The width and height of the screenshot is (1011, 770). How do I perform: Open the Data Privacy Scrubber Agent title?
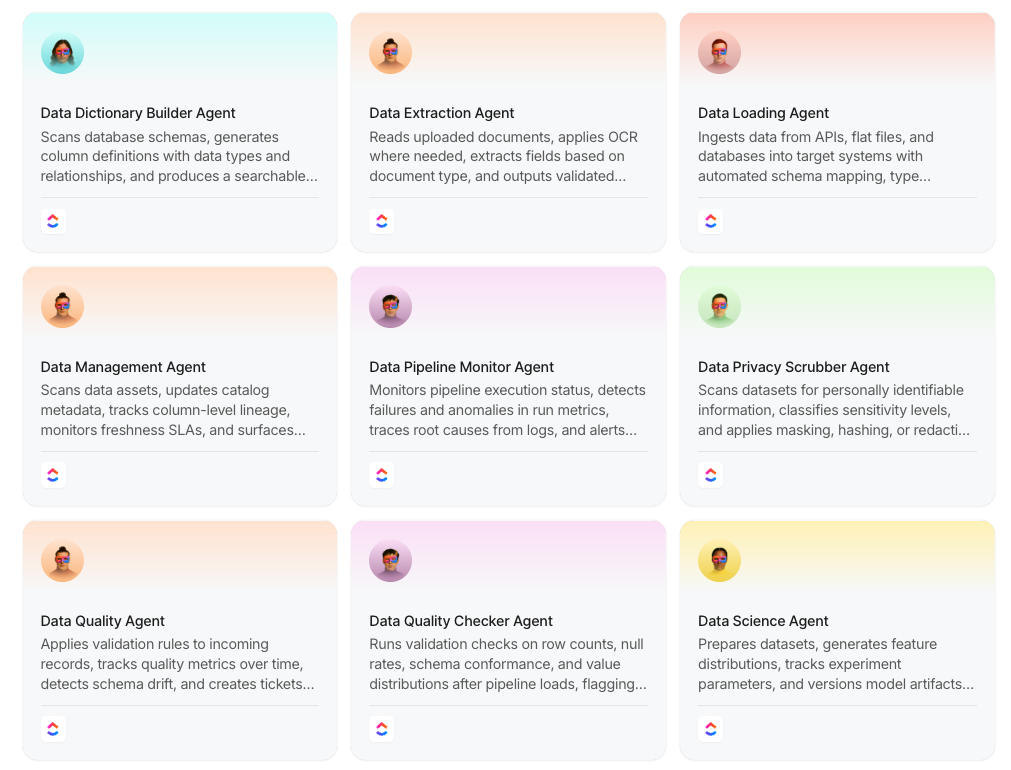[x=793, y=367]
